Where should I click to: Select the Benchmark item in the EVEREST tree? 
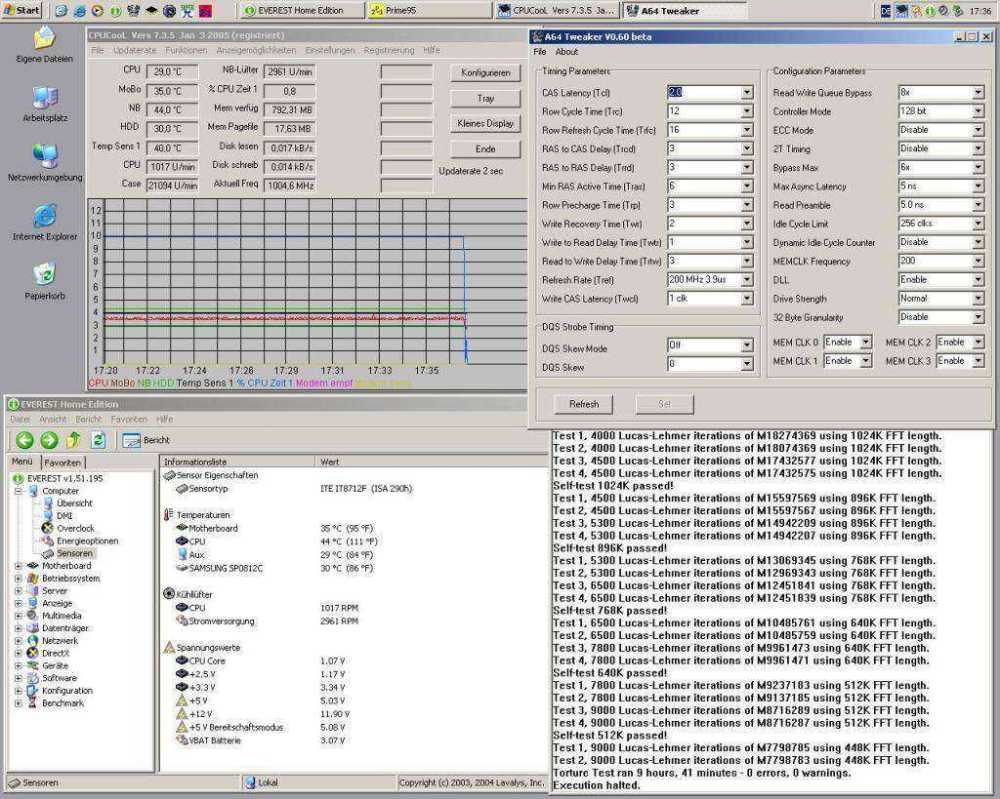(62, 703)
